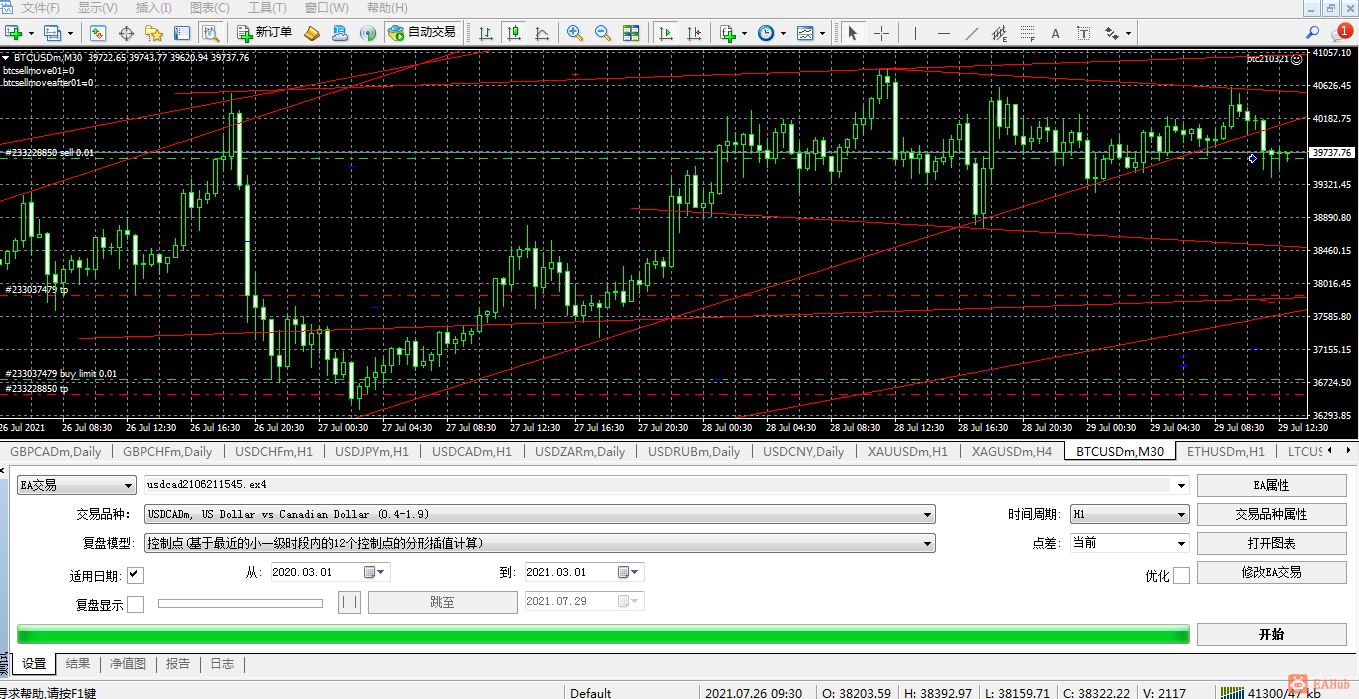
Task: Zoom in the chart
Action: [575, 33]
